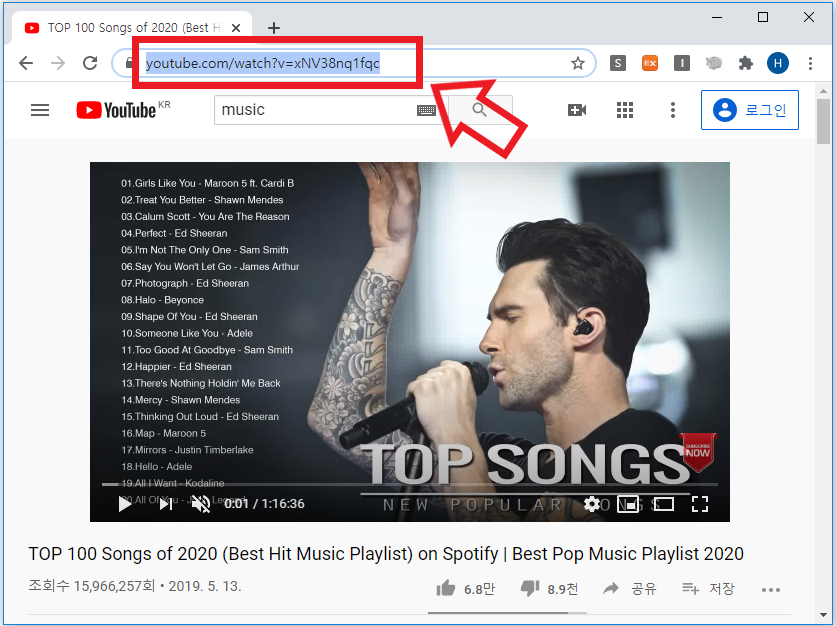Open a new browser tab
This screenshot has width=836, height=626.
coord(274,28)
